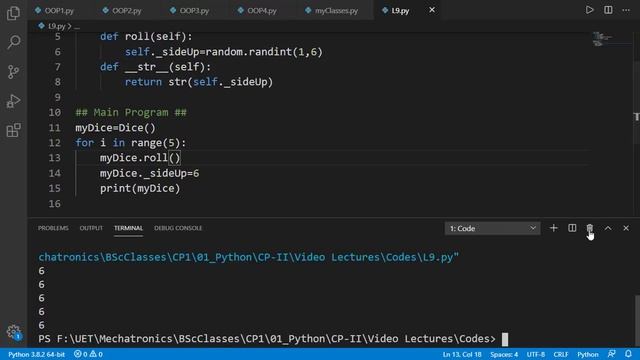Place cursor on 'myDice._sideUp=6' line
This screenshot has width=640, height=360.
149,173
